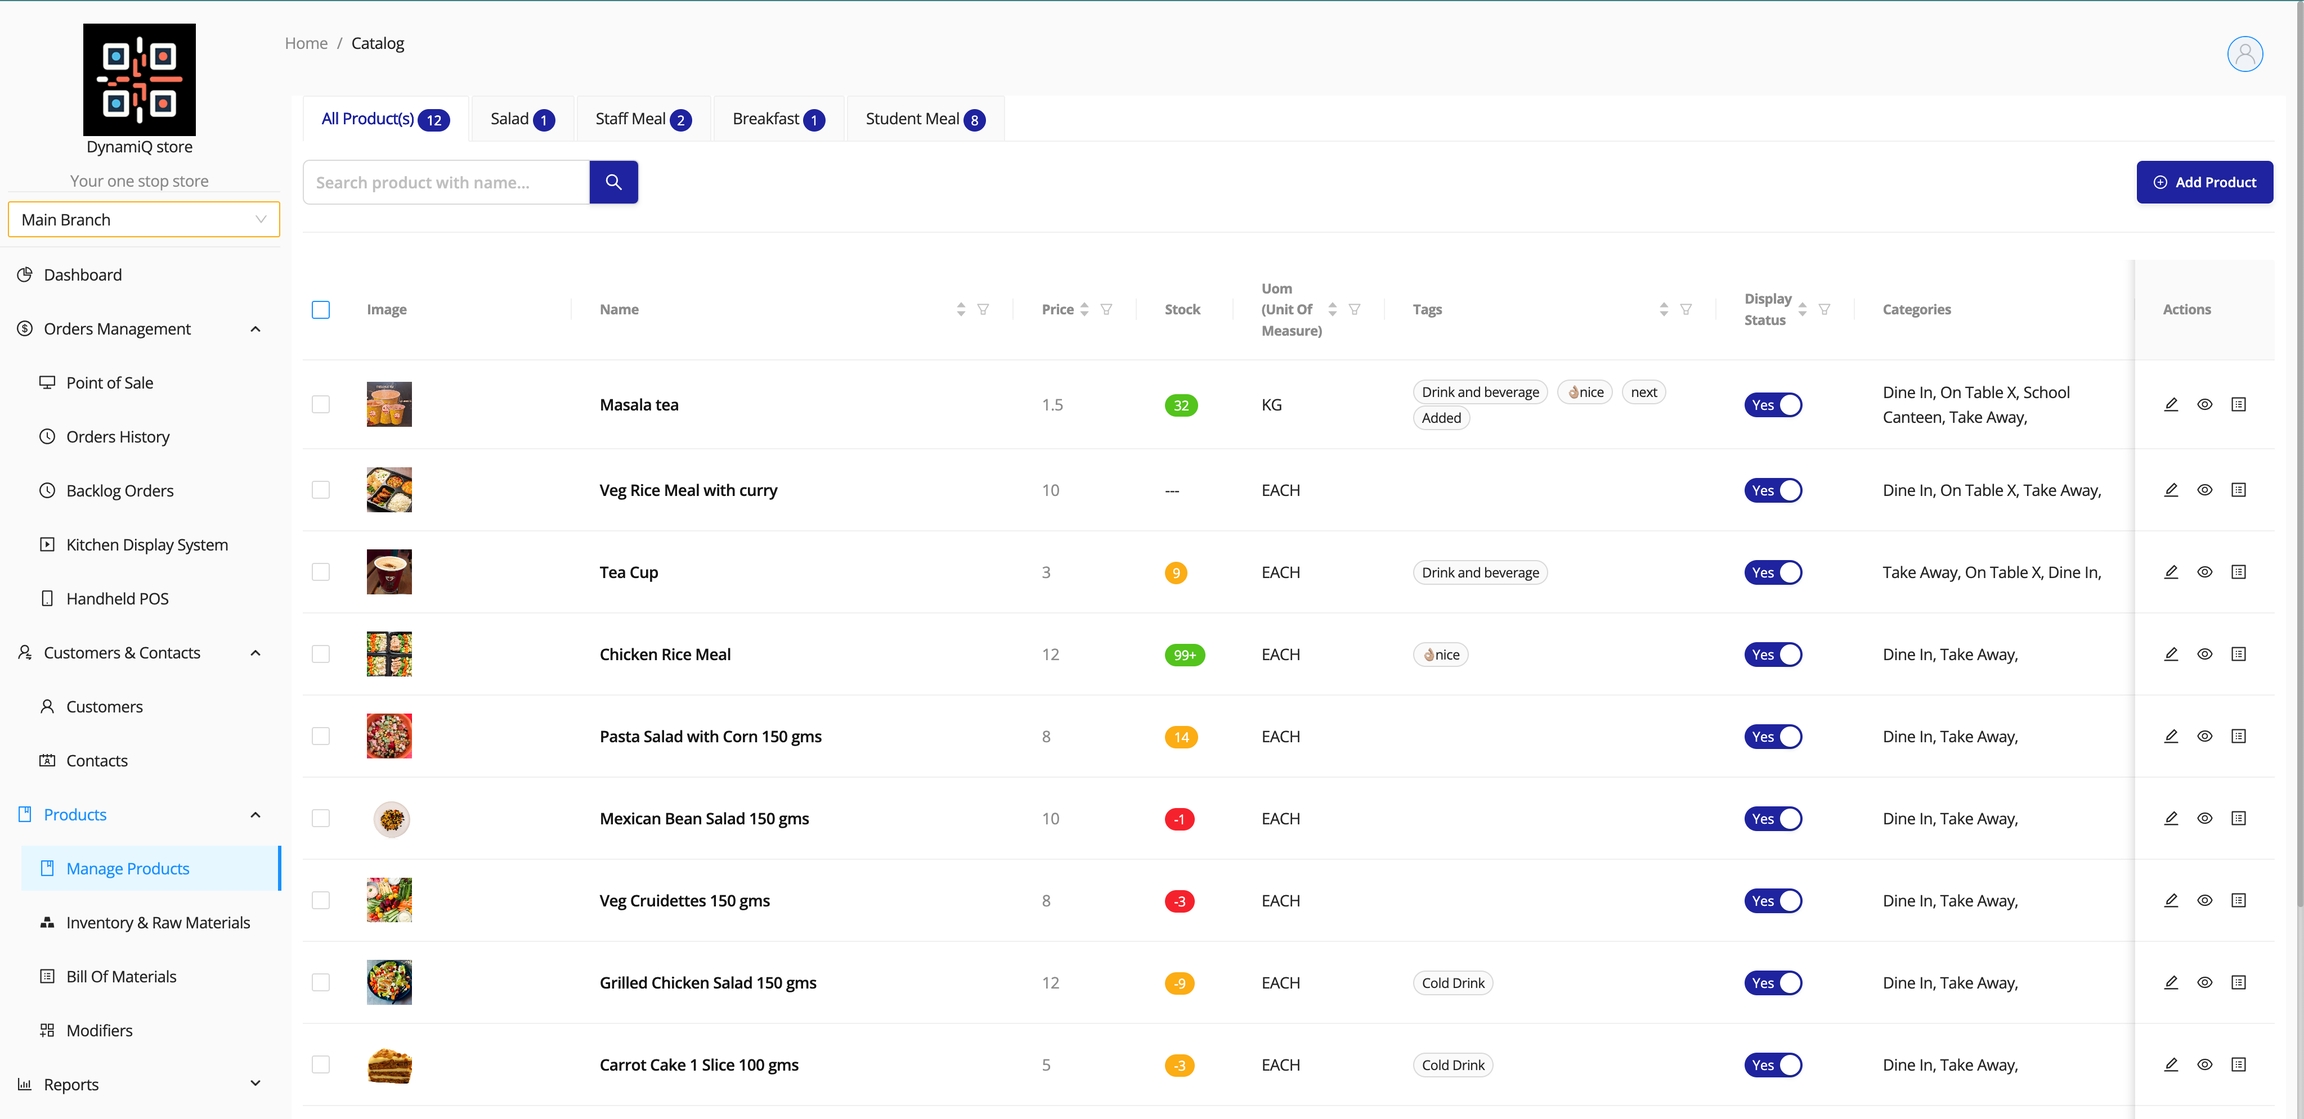This screenshot has height=1119, width=2304.
Task: Switch to the Student Meal tab
Action: coord(924,119)
